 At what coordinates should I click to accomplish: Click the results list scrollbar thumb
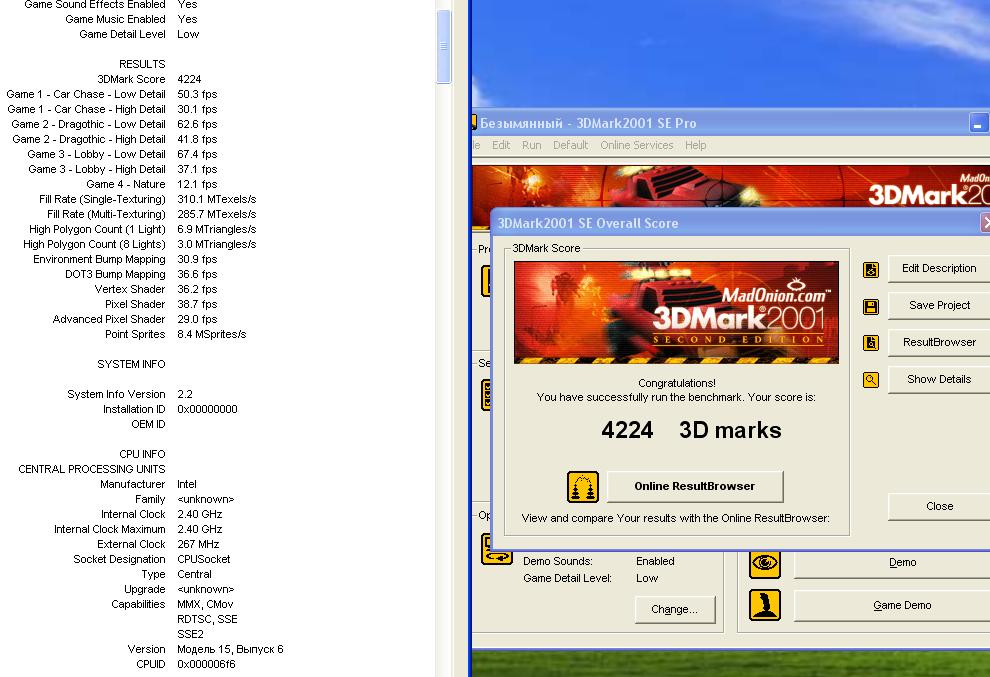(x=443, y=46)
